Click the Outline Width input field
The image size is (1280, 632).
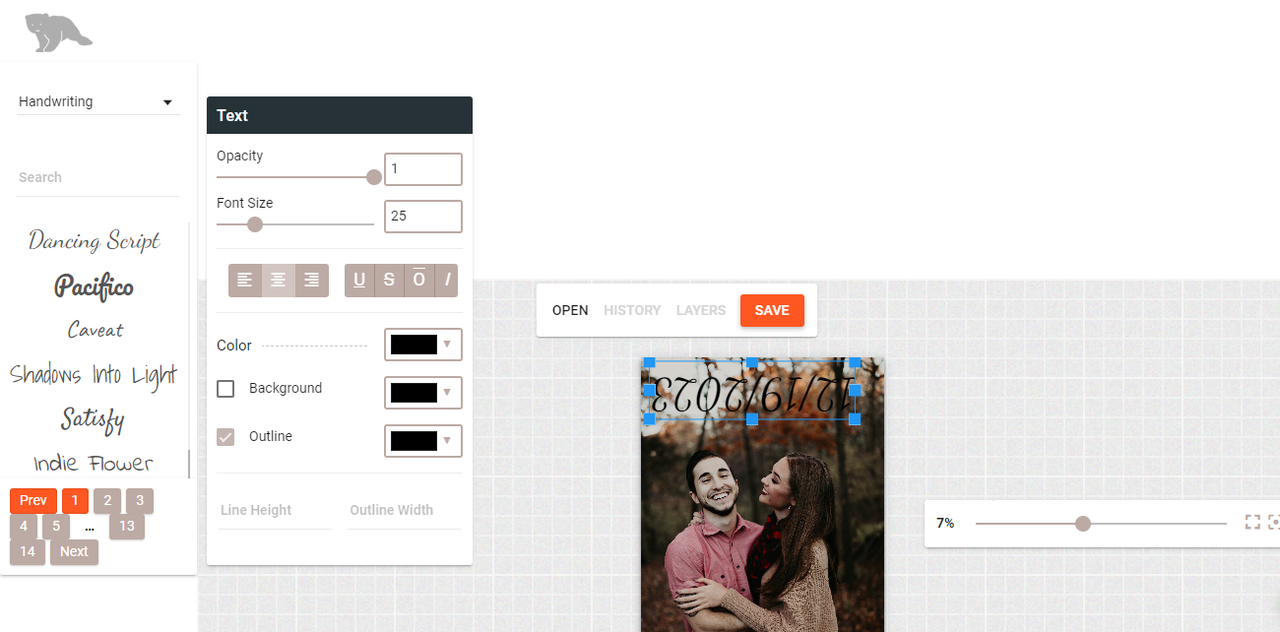point(404,510)
